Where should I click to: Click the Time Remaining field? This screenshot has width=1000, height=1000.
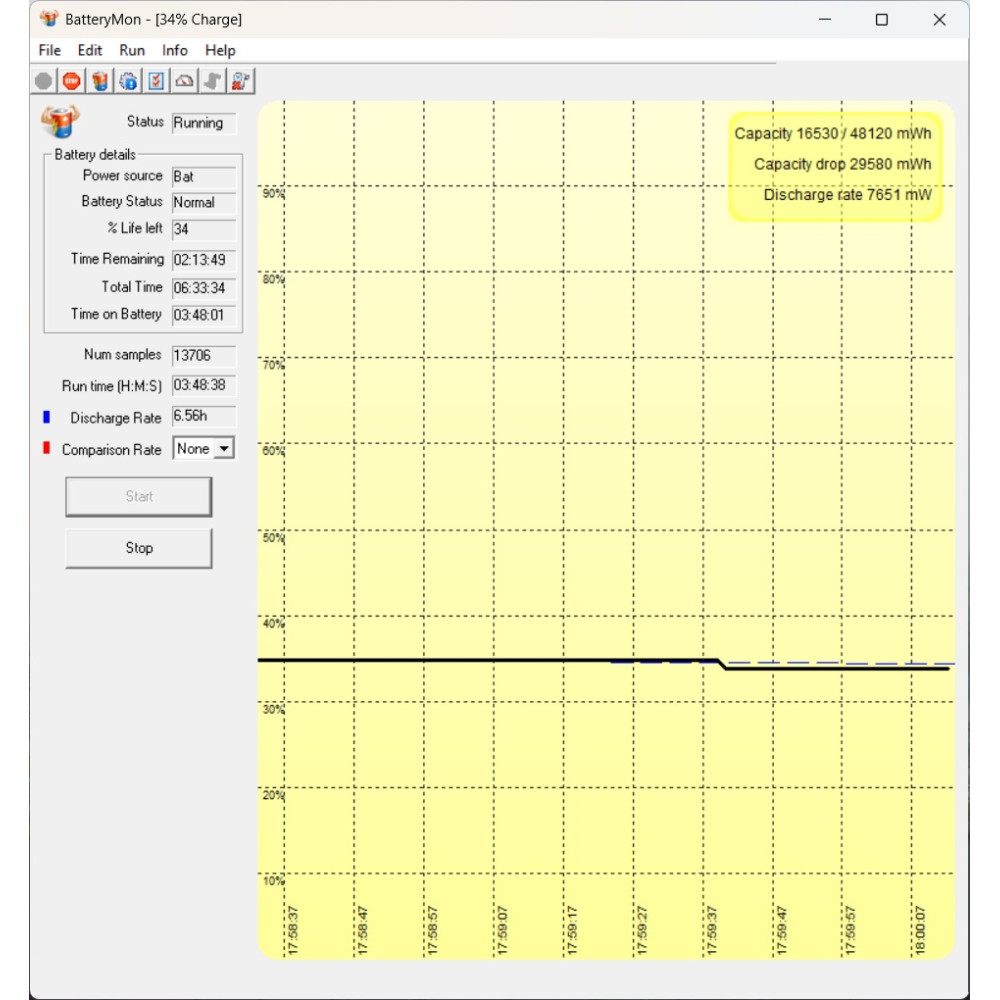point(203,260)
